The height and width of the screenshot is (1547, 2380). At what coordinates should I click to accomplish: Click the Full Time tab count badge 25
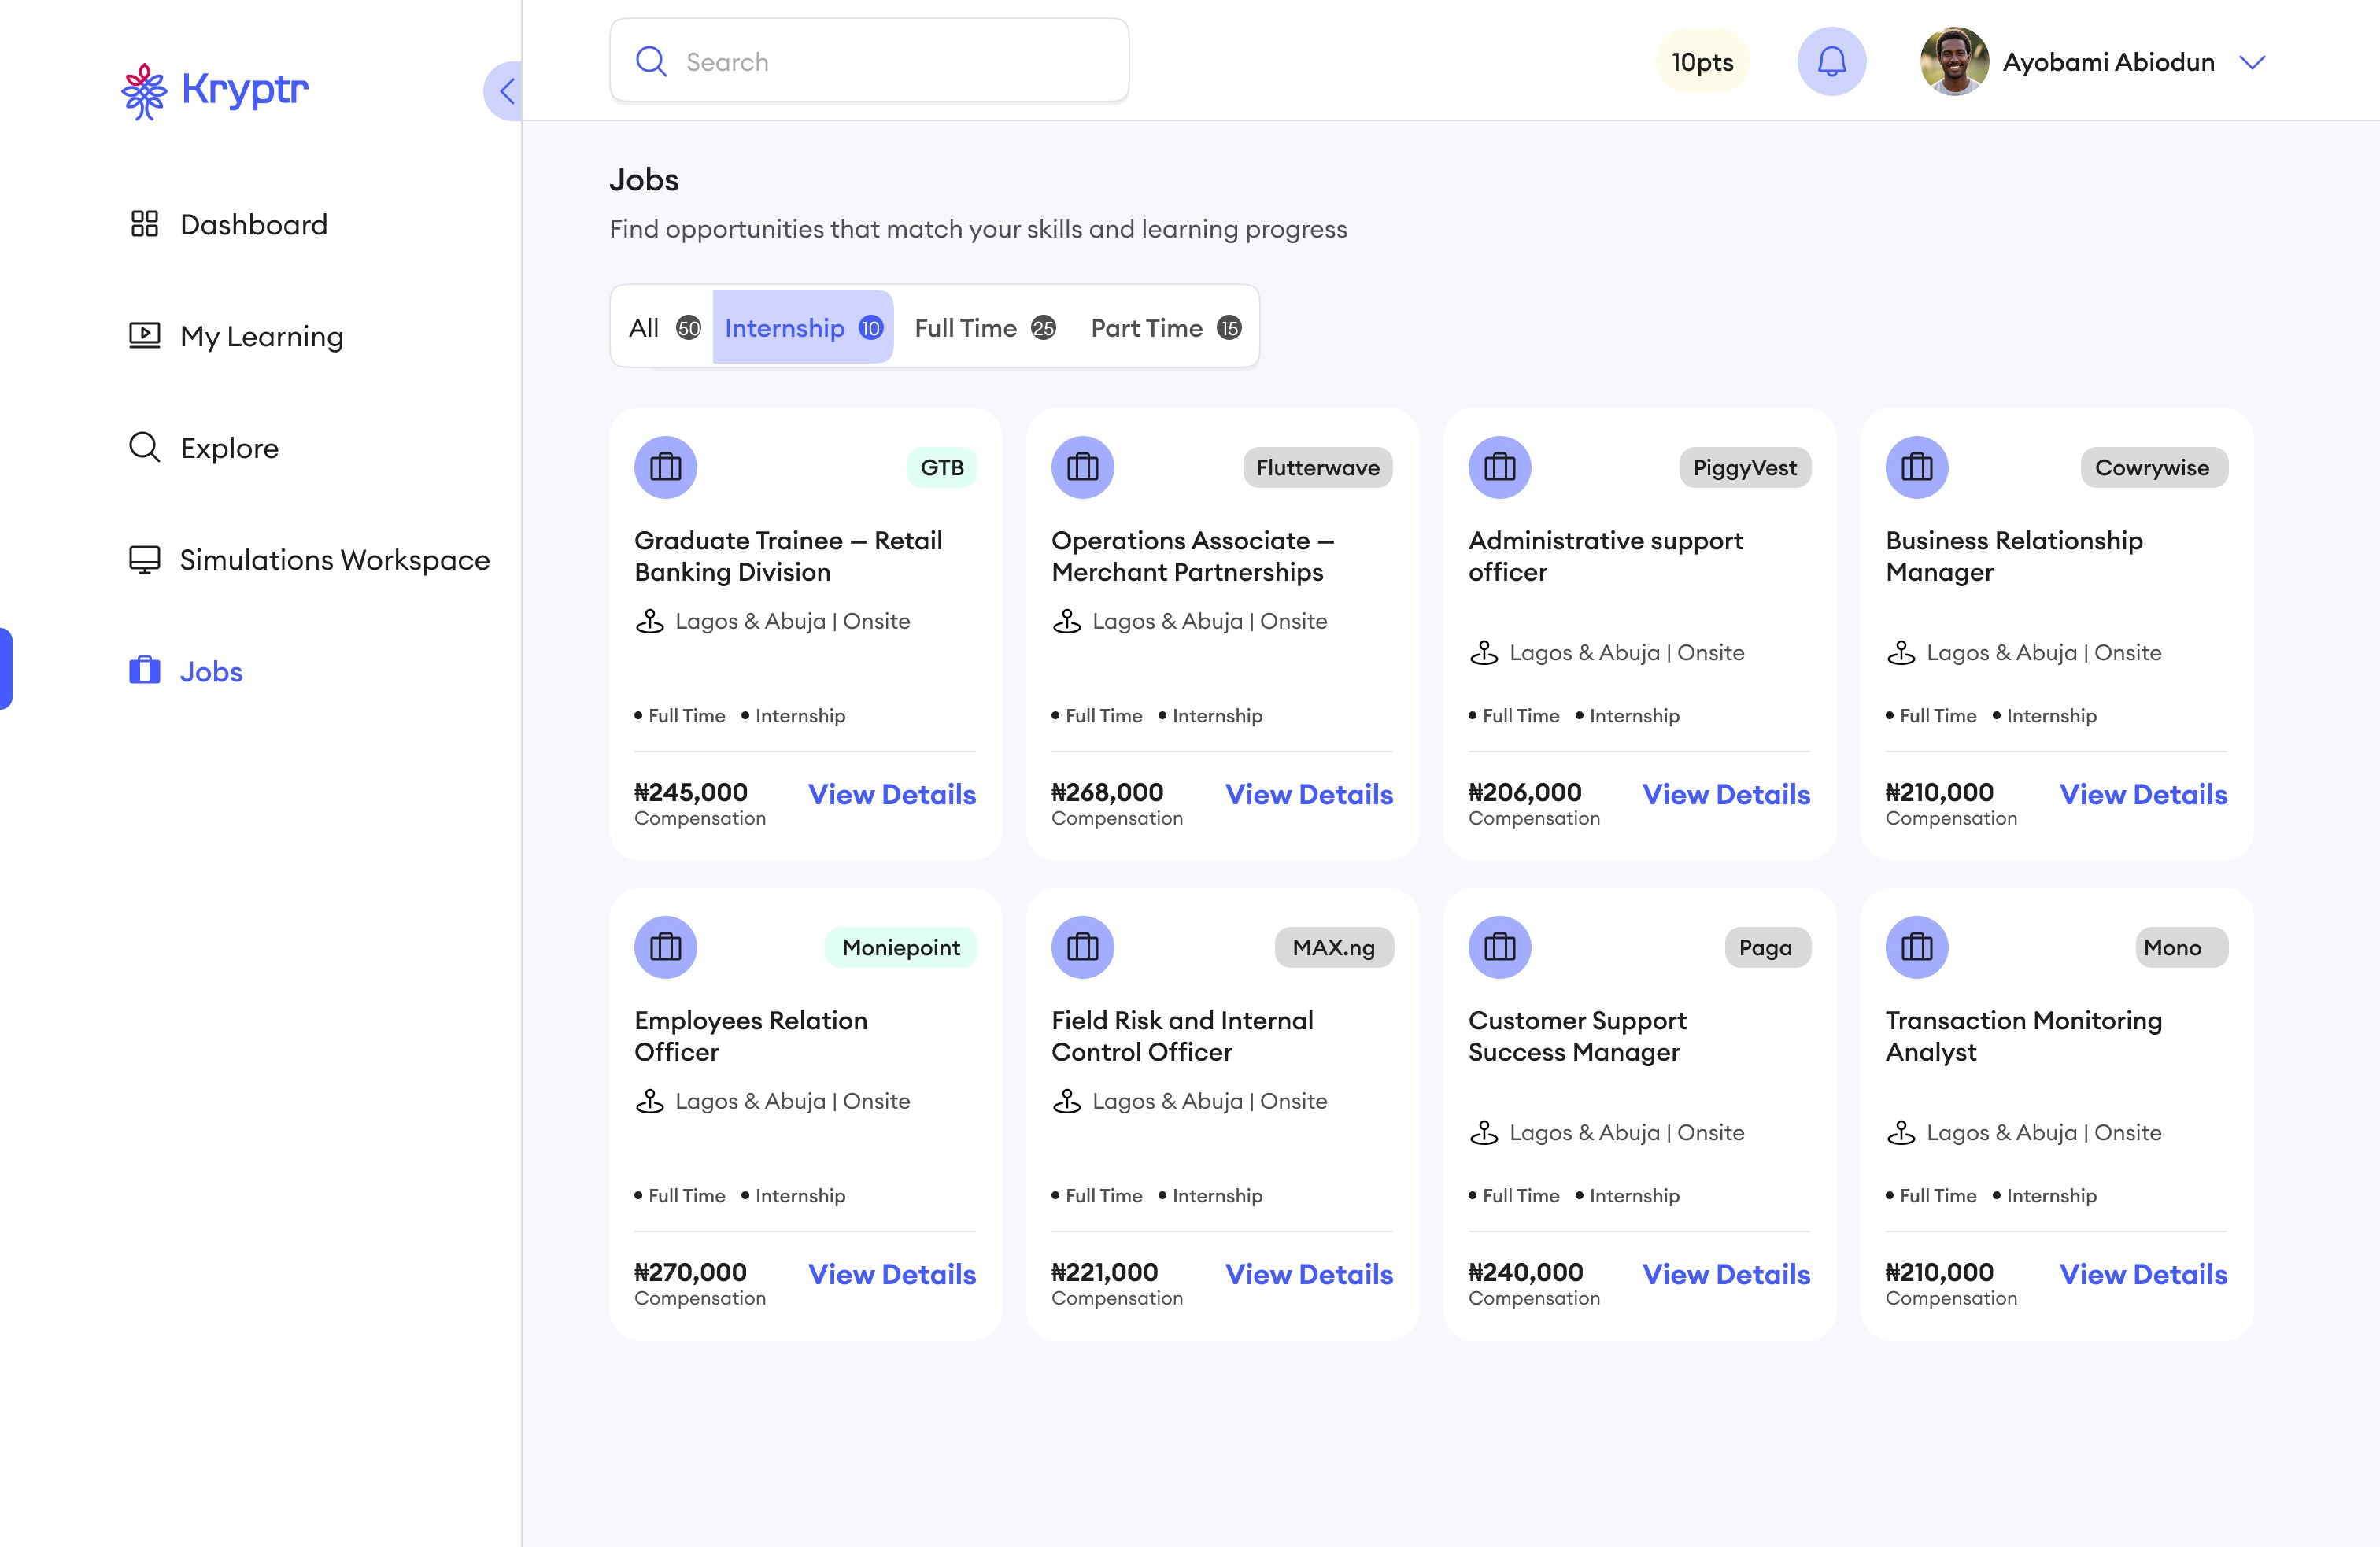tap(1043, 327)
